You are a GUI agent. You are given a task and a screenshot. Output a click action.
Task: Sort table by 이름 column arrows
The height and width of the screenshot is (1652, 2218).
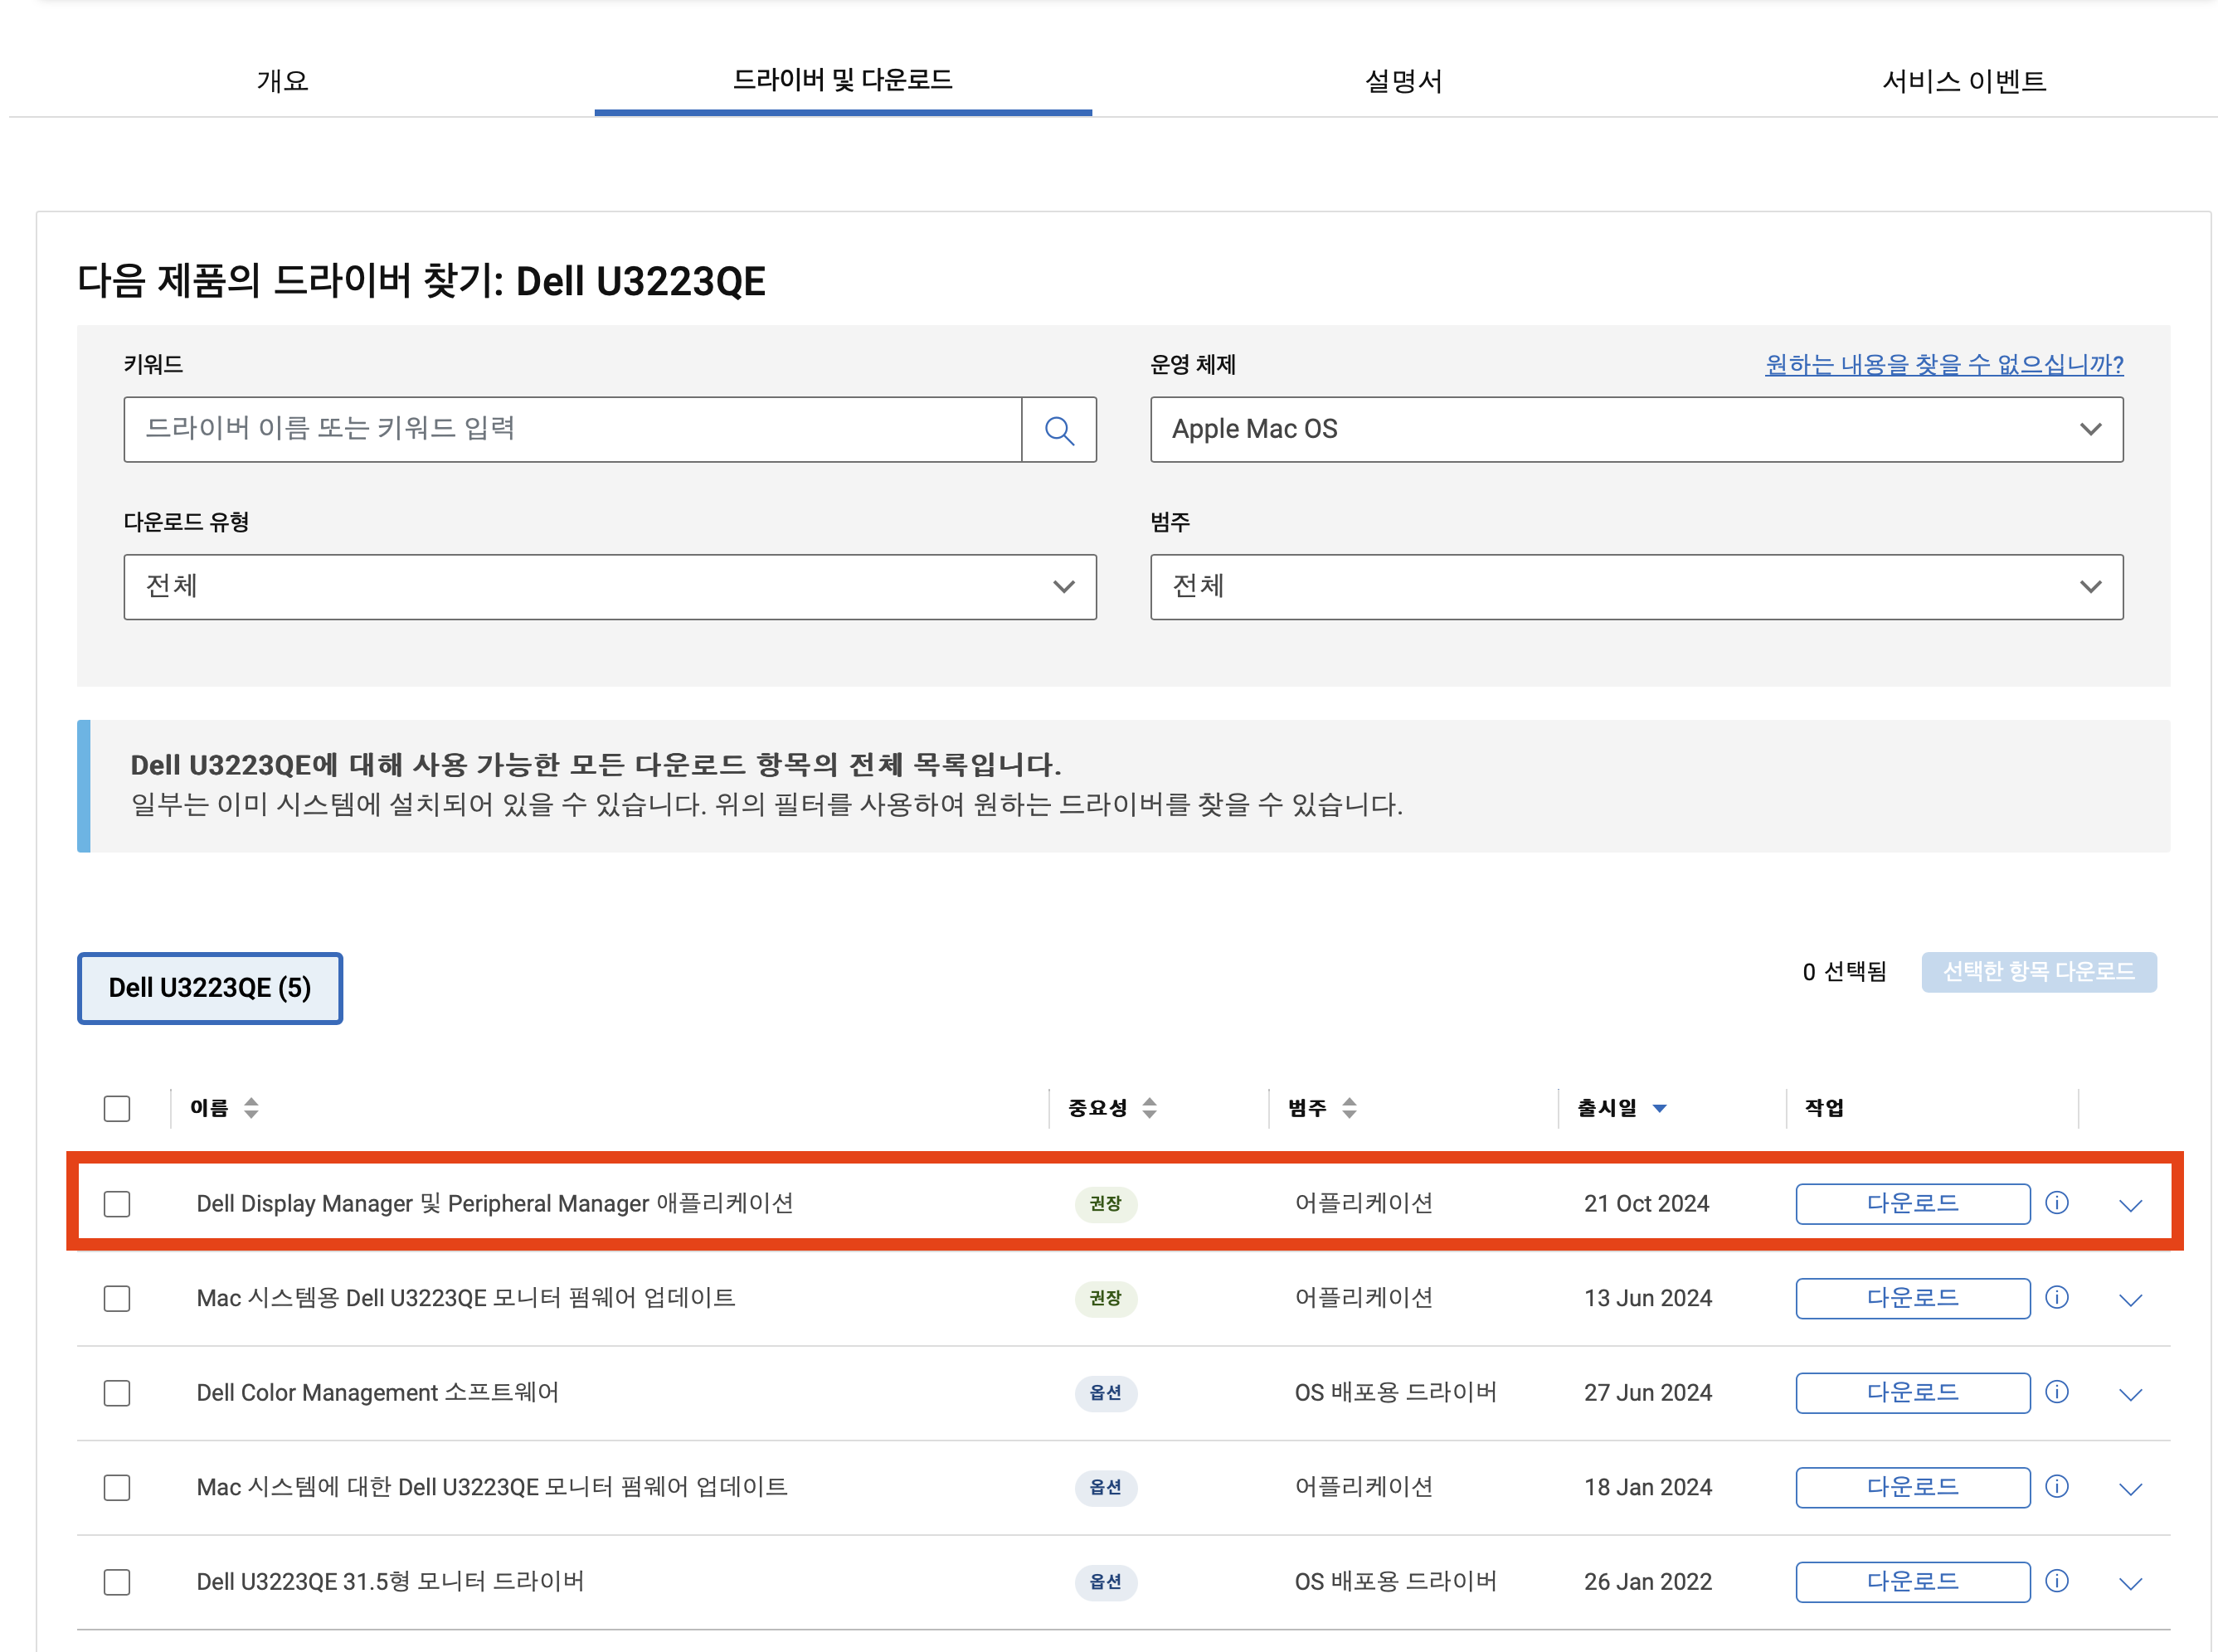[x=251, y=1107]
